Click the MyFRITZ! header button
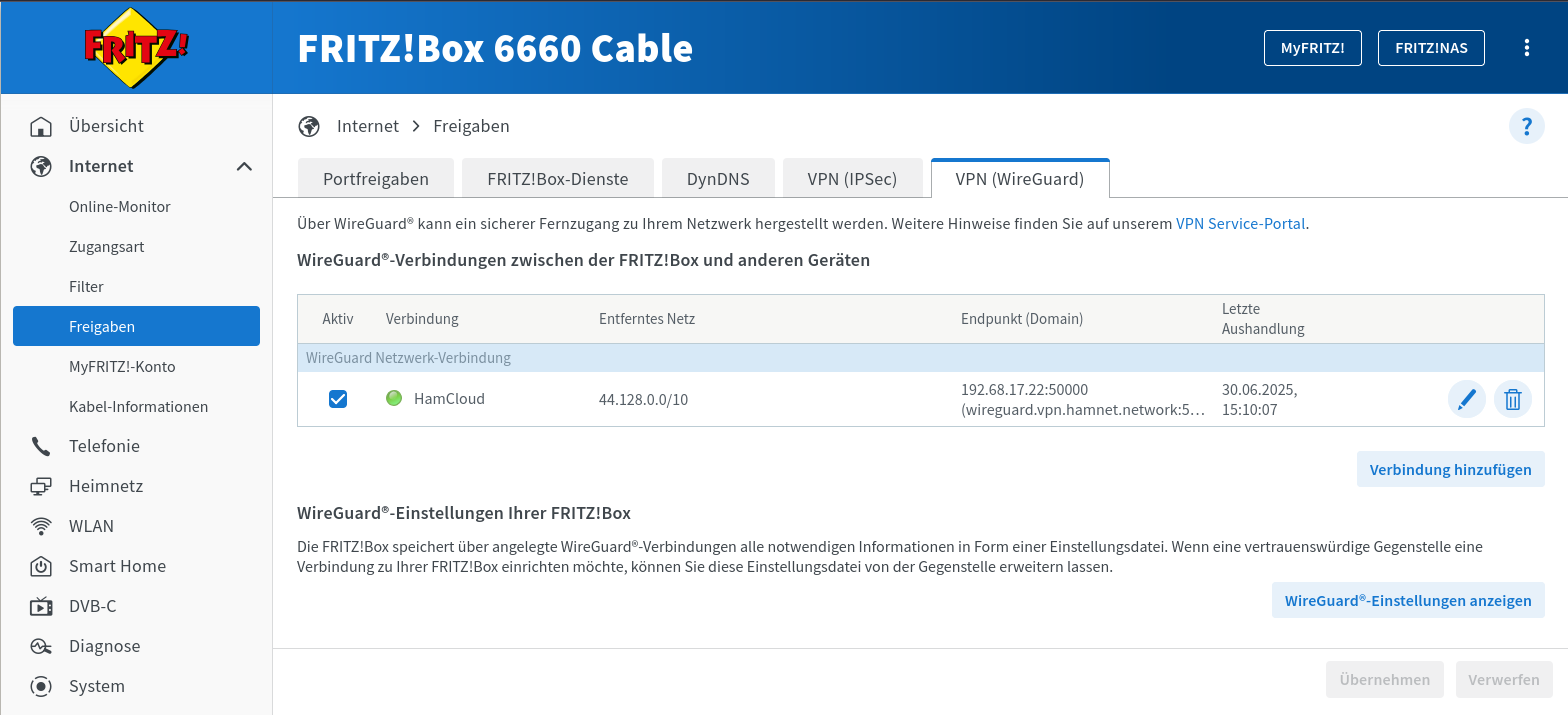Image resolution: width=1568 pixels, height=715 pixels. click(1313, 48)
